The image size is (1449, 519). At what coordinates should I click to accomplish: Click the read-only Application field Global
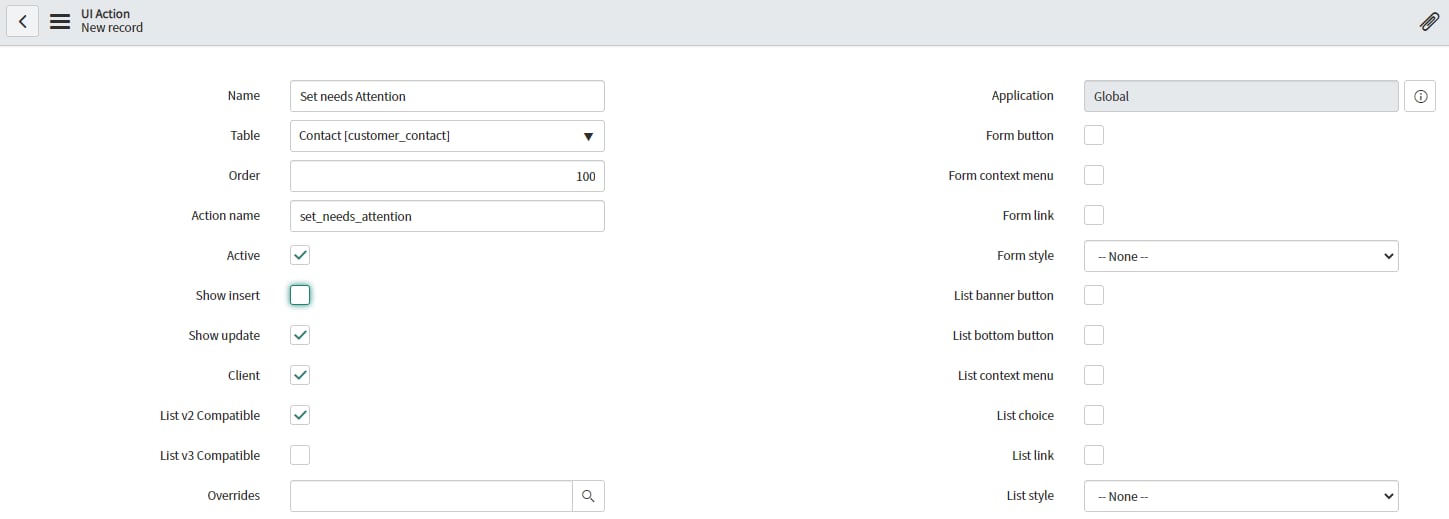point(1241,96)
